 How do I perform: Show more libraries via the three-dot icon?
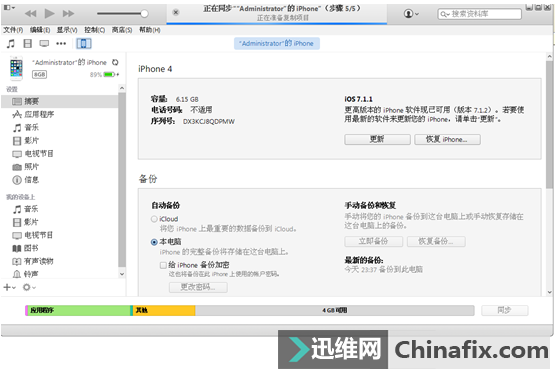coord(61,44)
